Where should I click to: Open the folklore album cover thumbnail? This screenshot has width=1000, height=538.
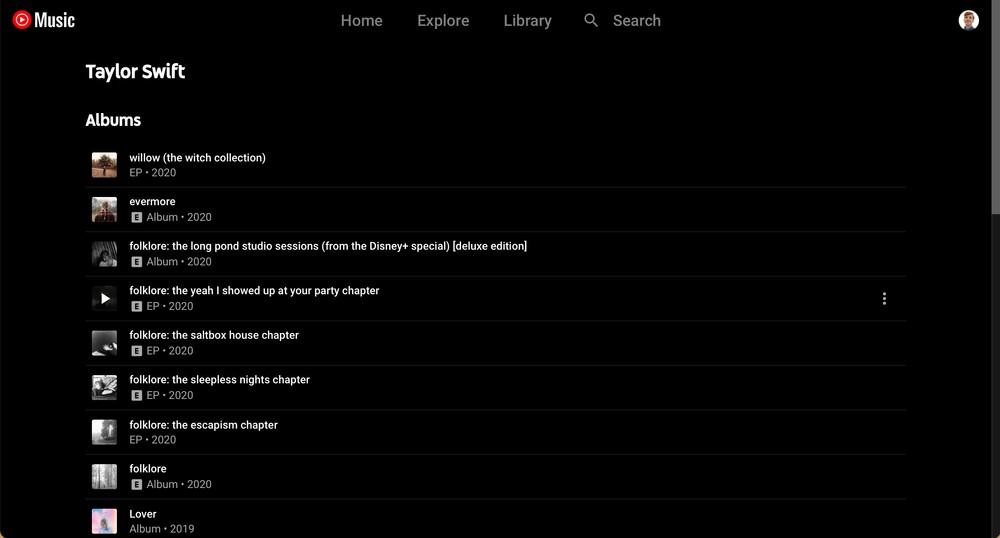pyautogui.click(x=105, y=477)
